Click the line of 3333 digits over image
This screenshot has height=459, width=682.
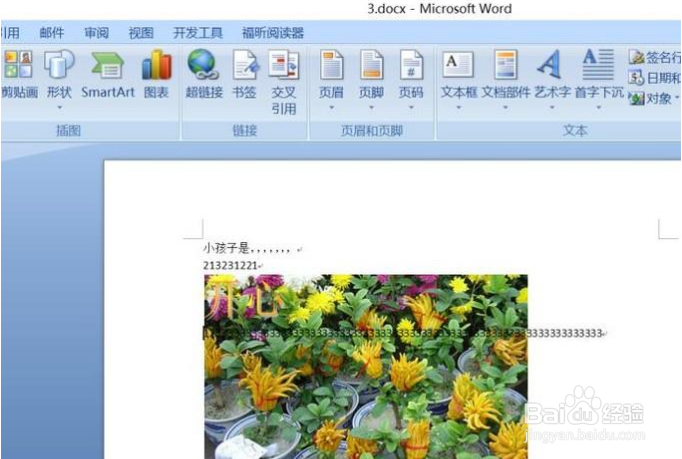tap(403, 334)
